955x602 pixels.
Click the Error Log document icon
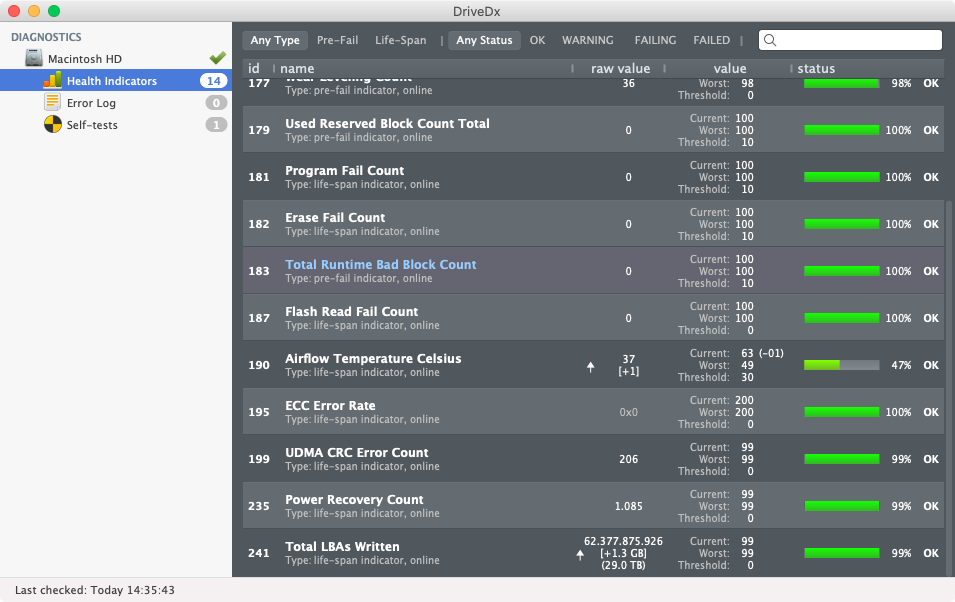point(52,102)
